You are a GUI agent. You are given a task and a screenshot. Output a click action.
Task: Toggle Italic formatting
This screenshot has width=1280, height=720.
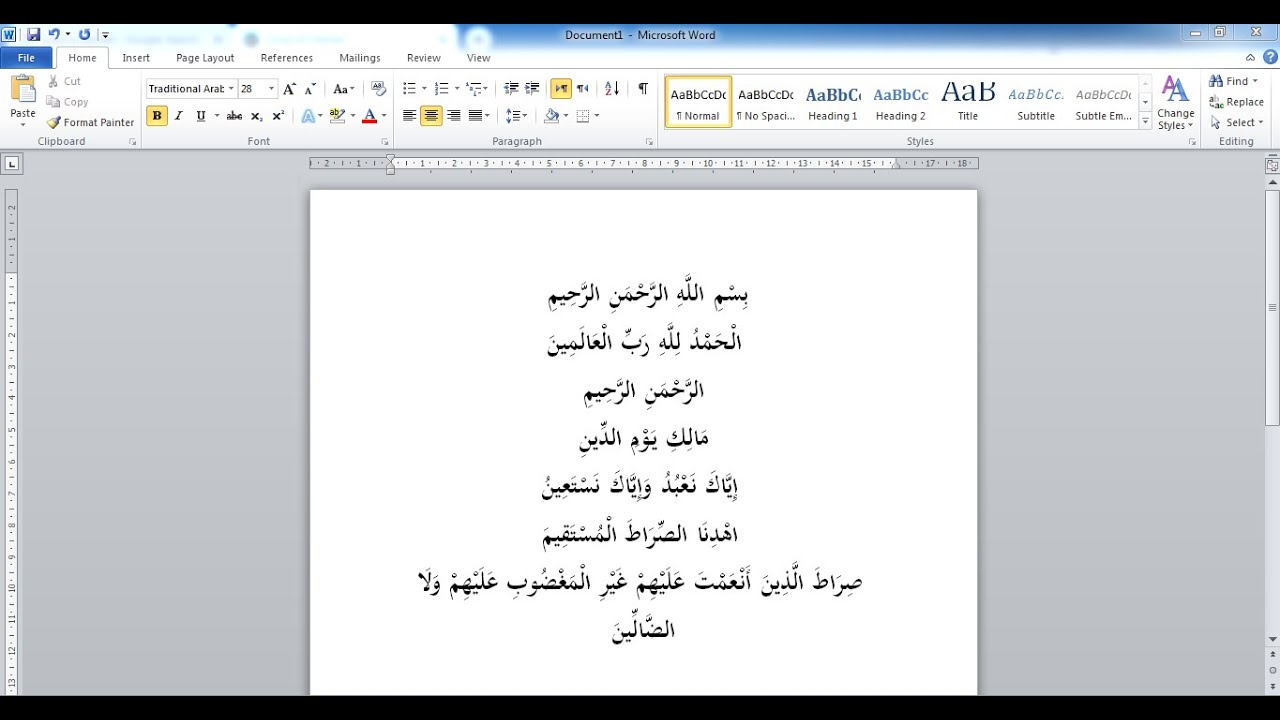click(x=179, y=116)
